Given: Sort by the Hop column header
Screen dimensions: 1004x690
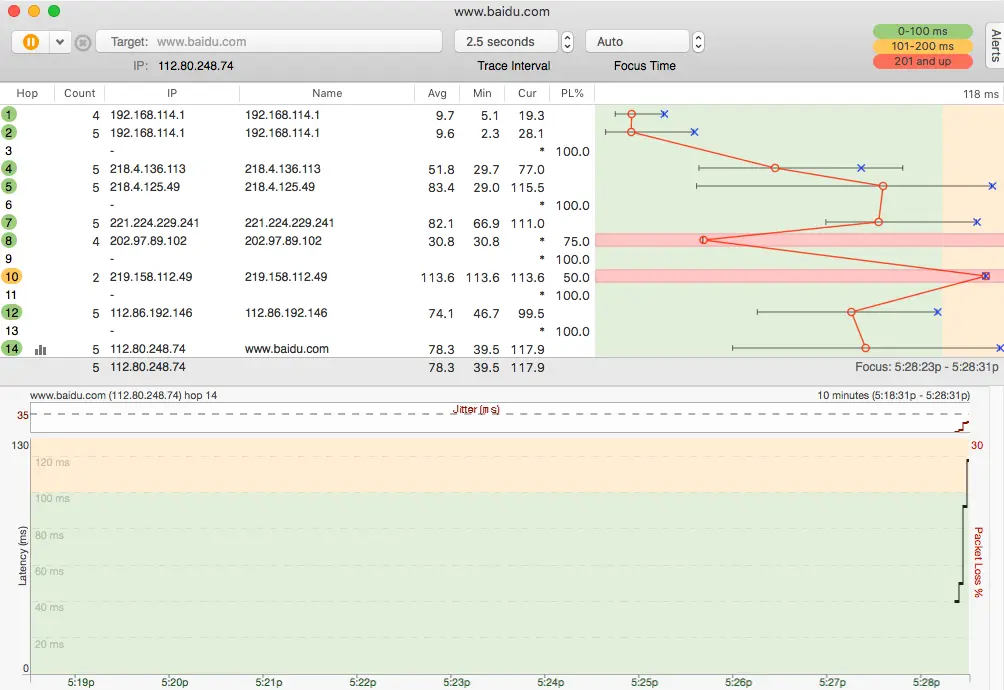Looking at the screenshot, I should pos(27,93).
